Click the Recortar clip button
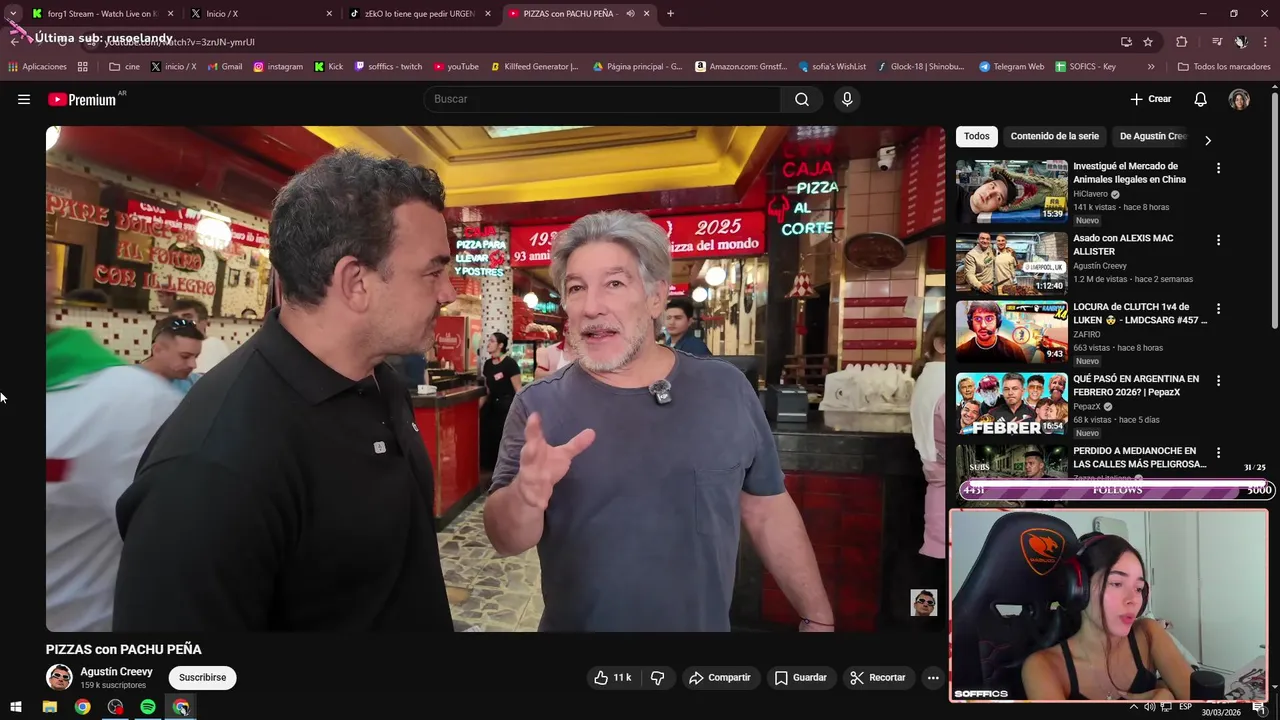1280x720 pixels. tap(878, 677)
